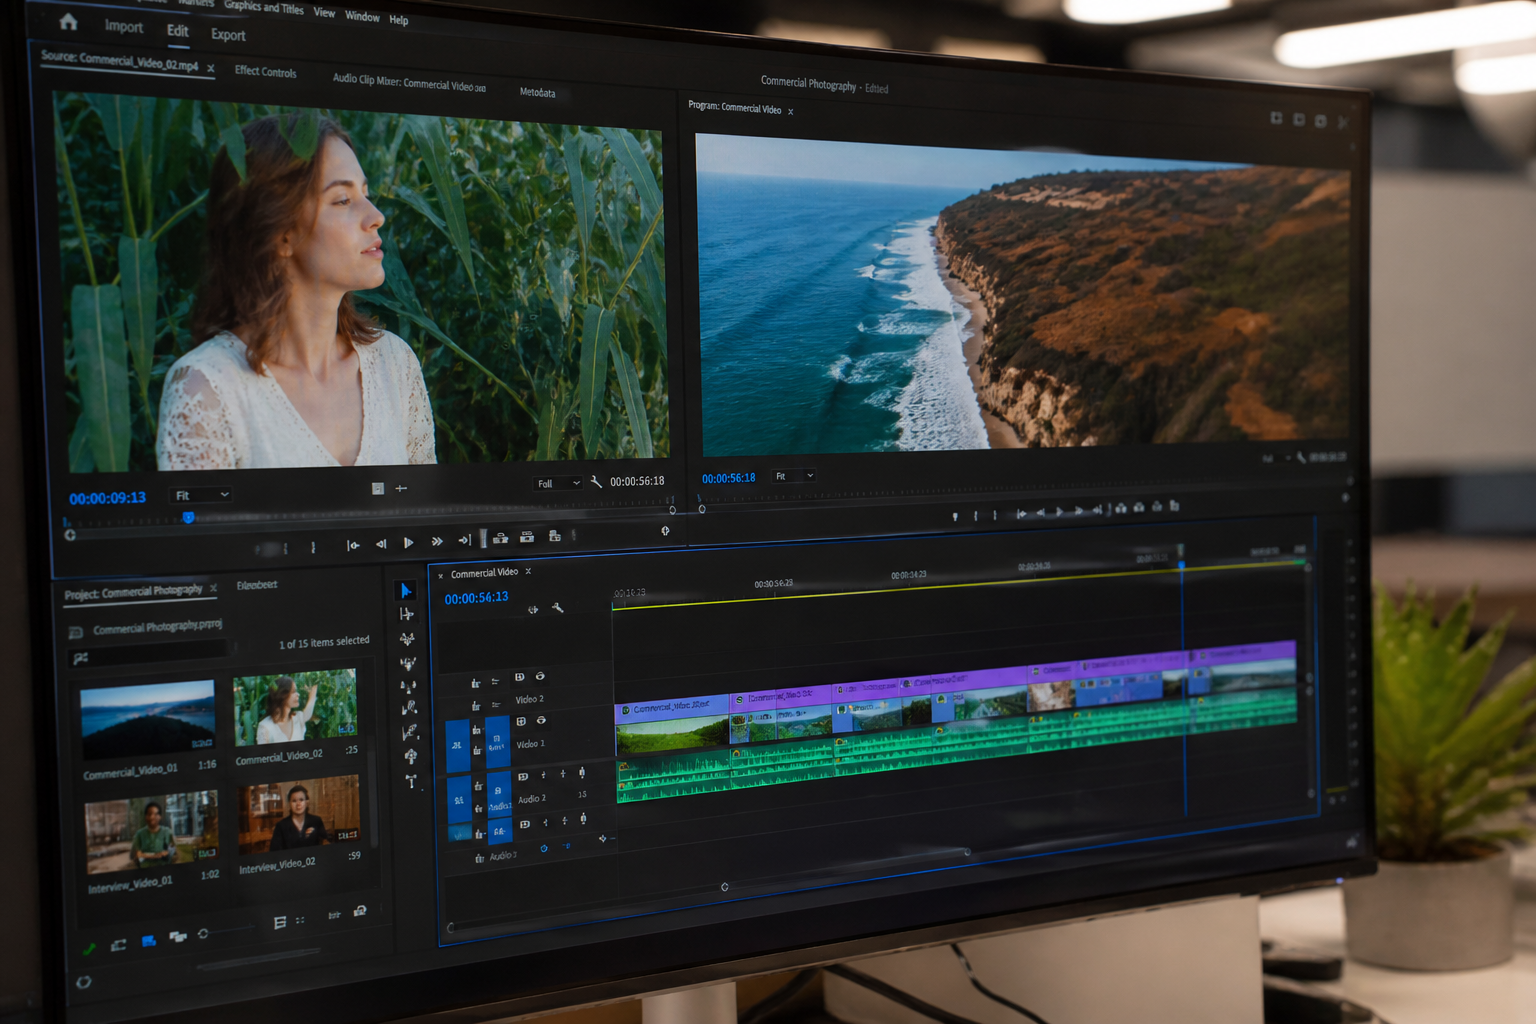Open Program monitor Fit zoom dropdown
1536x1024 pixels.
(x=794, y=476)
